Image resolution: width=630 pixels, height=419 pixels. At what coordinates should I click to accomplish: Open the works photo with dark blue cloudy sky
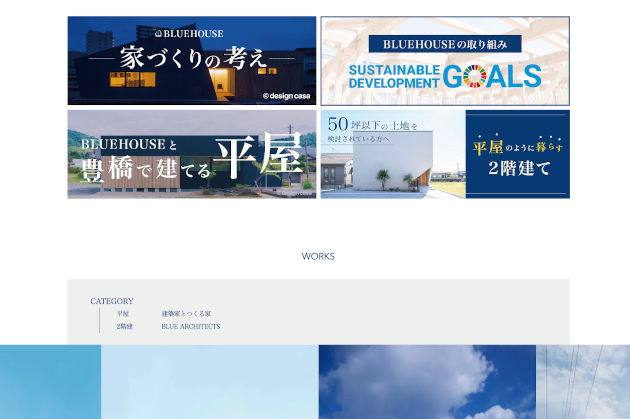(x=427, y=382)
